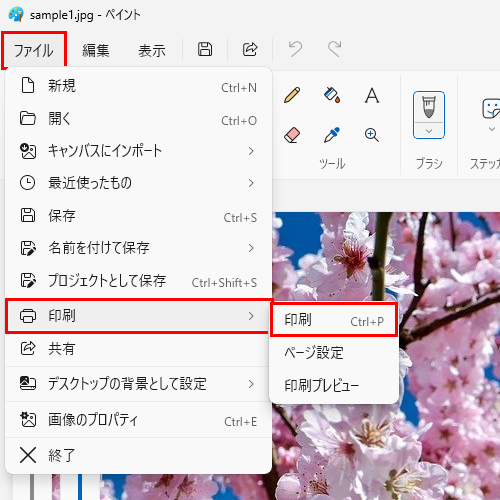Viewport: 500px width, 500px height.
Task: Click the printer icon in file menu
Action: point(28,316)
